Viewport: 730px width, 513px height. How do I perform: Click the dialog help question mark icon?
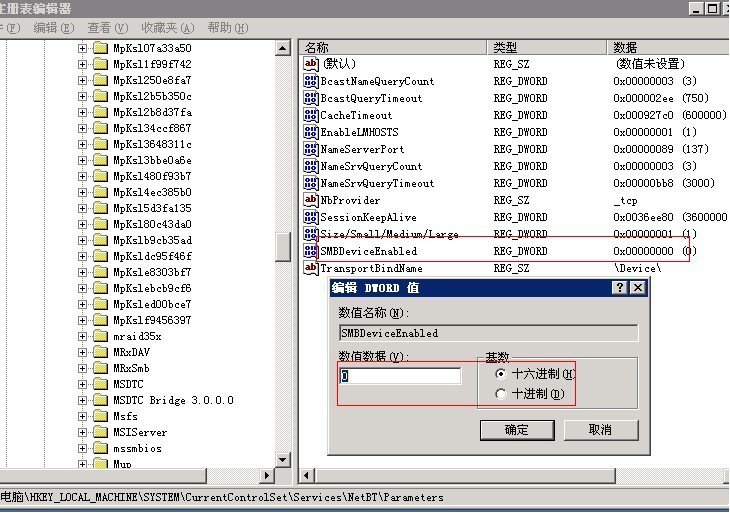(620, 288)
